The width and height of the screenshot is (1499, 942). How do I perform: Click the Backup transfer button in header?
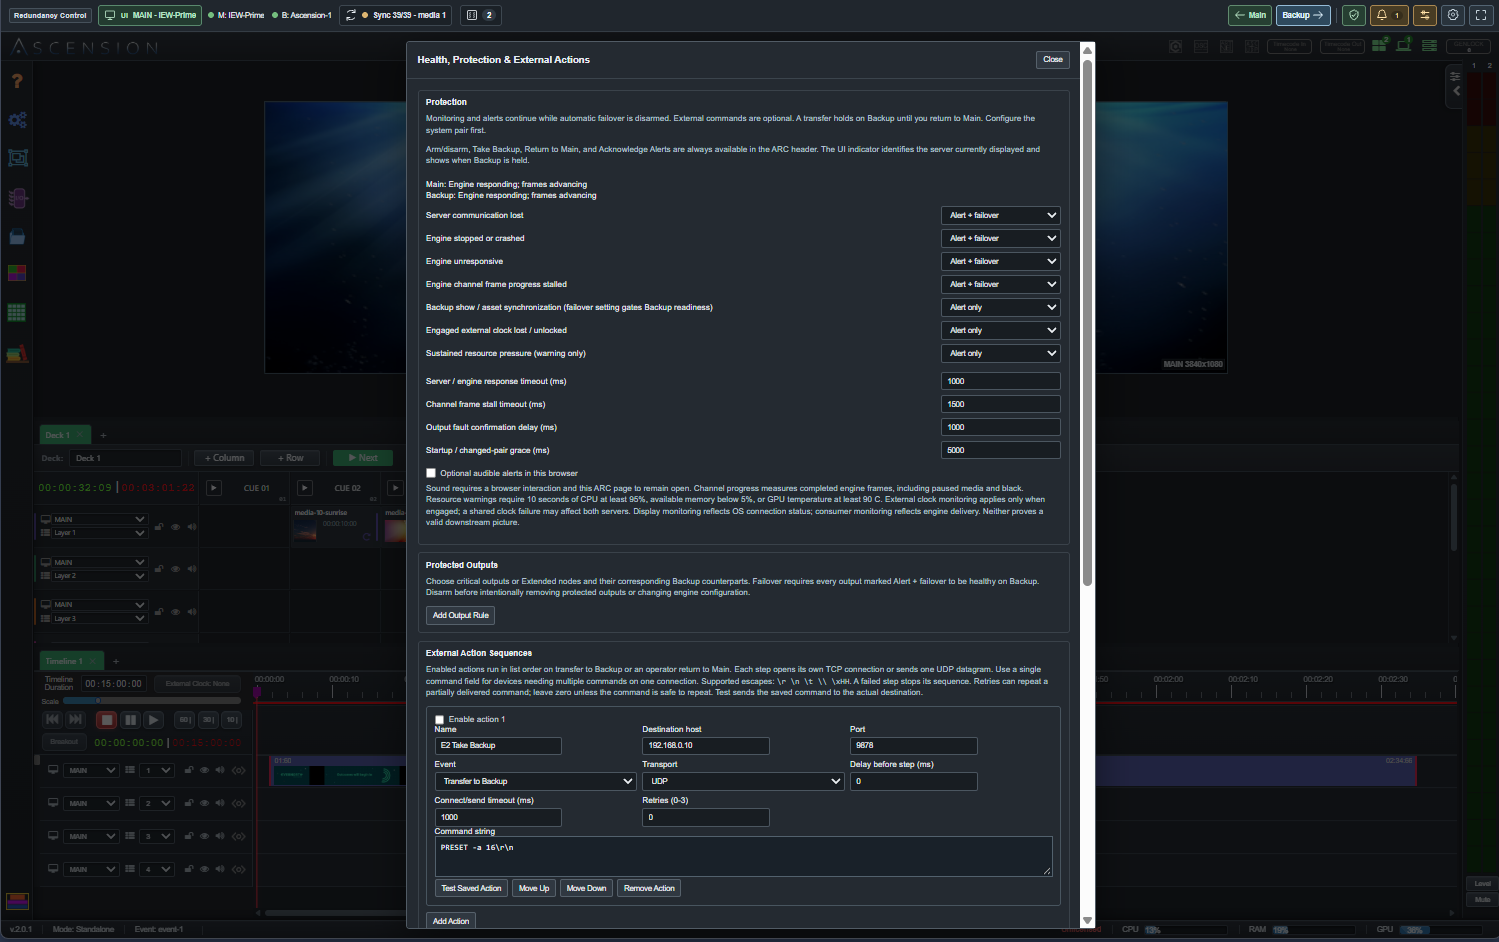[1303, 15]
